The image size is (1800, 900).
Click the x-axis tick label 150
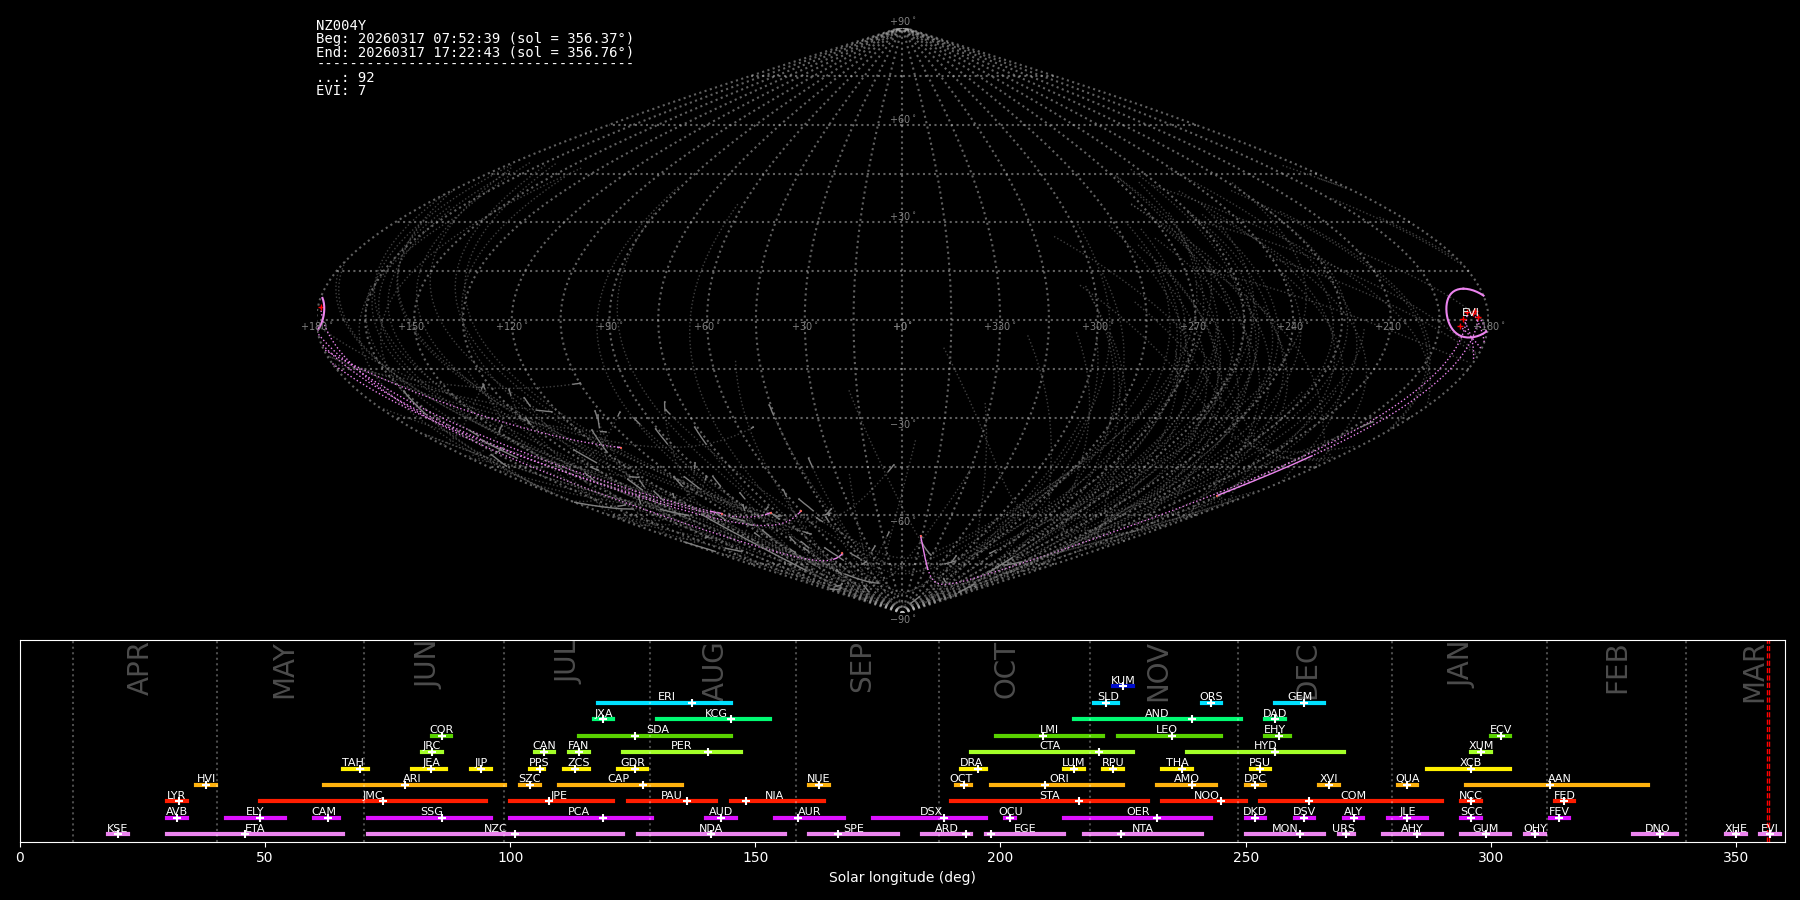[755, 857]
